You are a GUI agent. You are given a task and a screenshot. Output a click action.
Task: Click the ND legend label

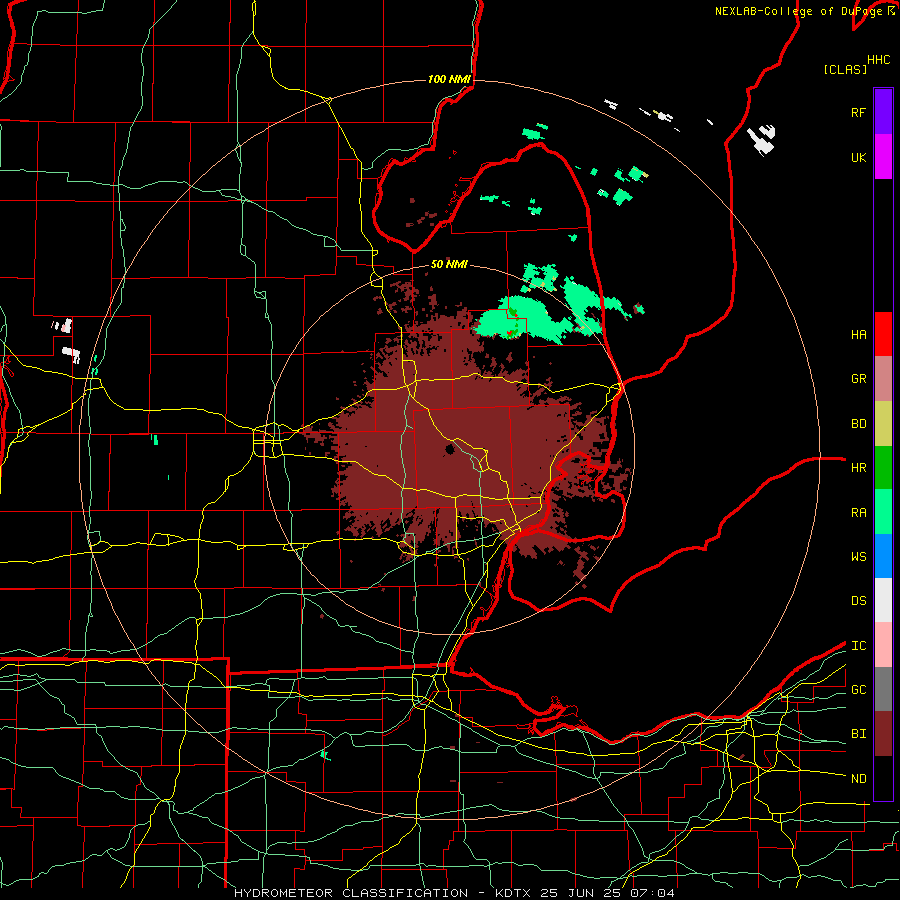859,779
